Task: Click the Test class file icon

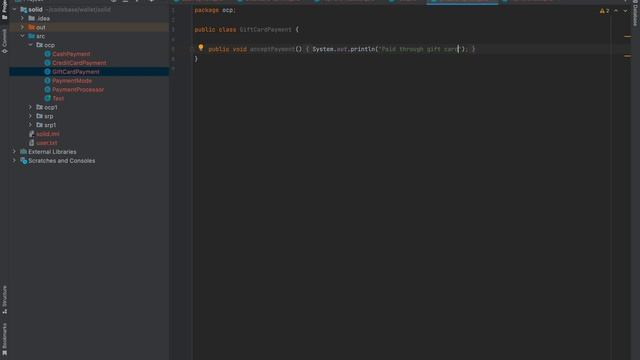Action: click(47, 98)
